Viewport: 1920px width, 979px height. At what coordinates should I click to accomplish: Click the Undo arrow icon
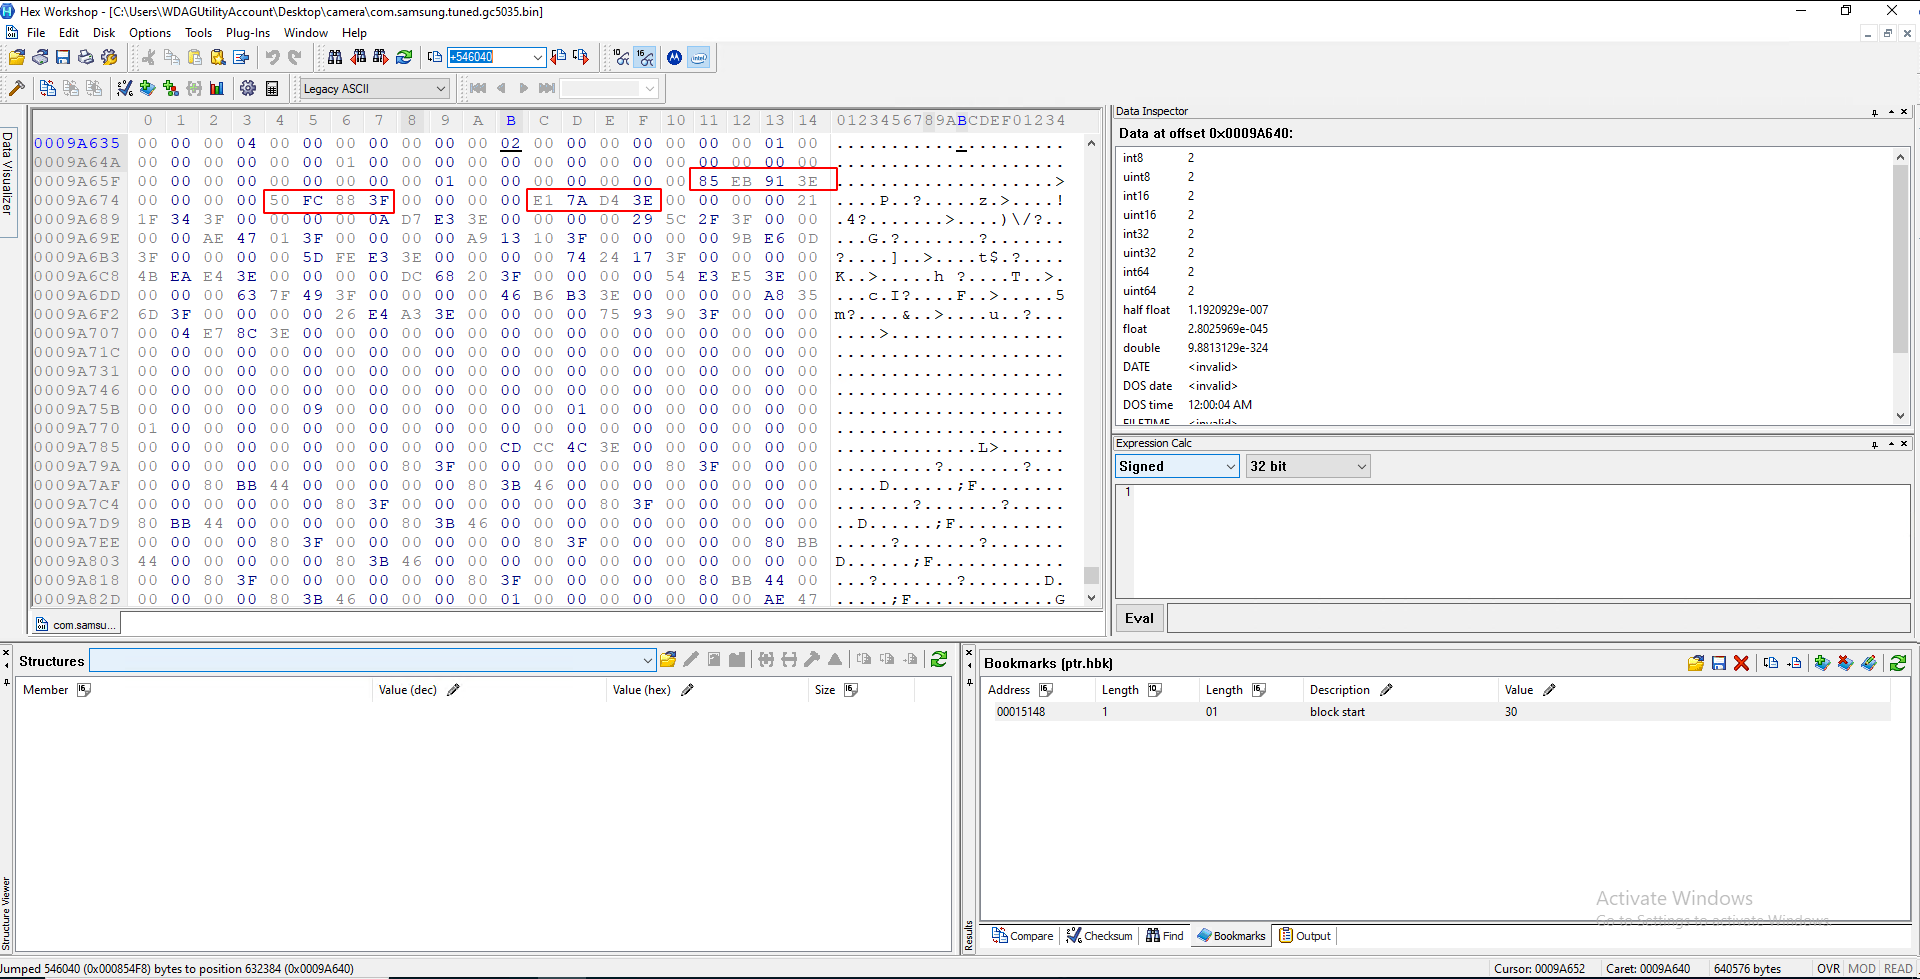click(x=272, y=57)
